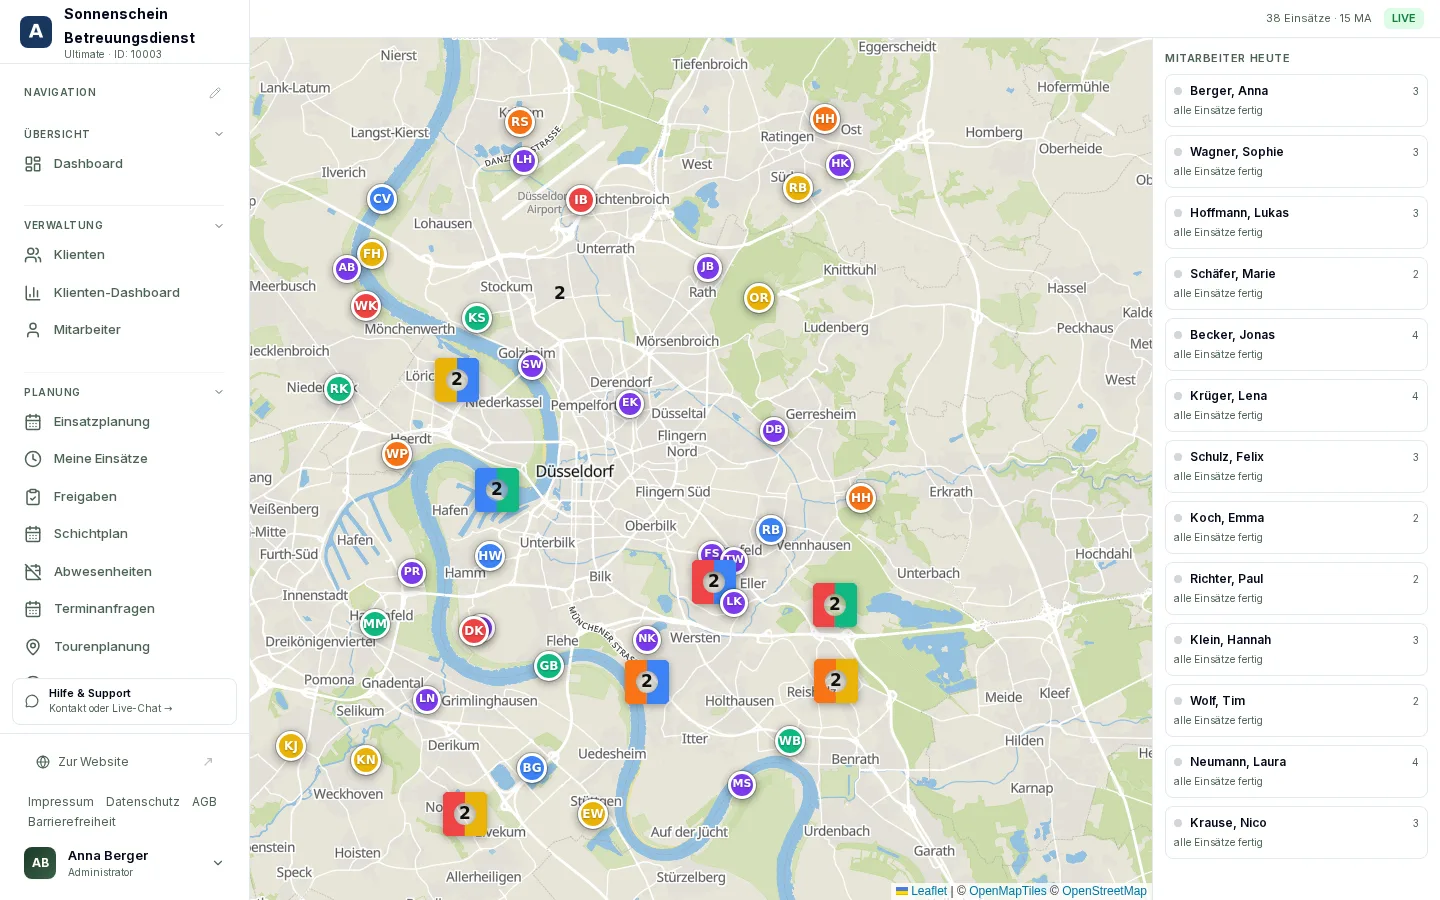Click the Einsatzplanung calendar icon
The width and height of the screenshot is (1440, 900).
pos(33,422)
